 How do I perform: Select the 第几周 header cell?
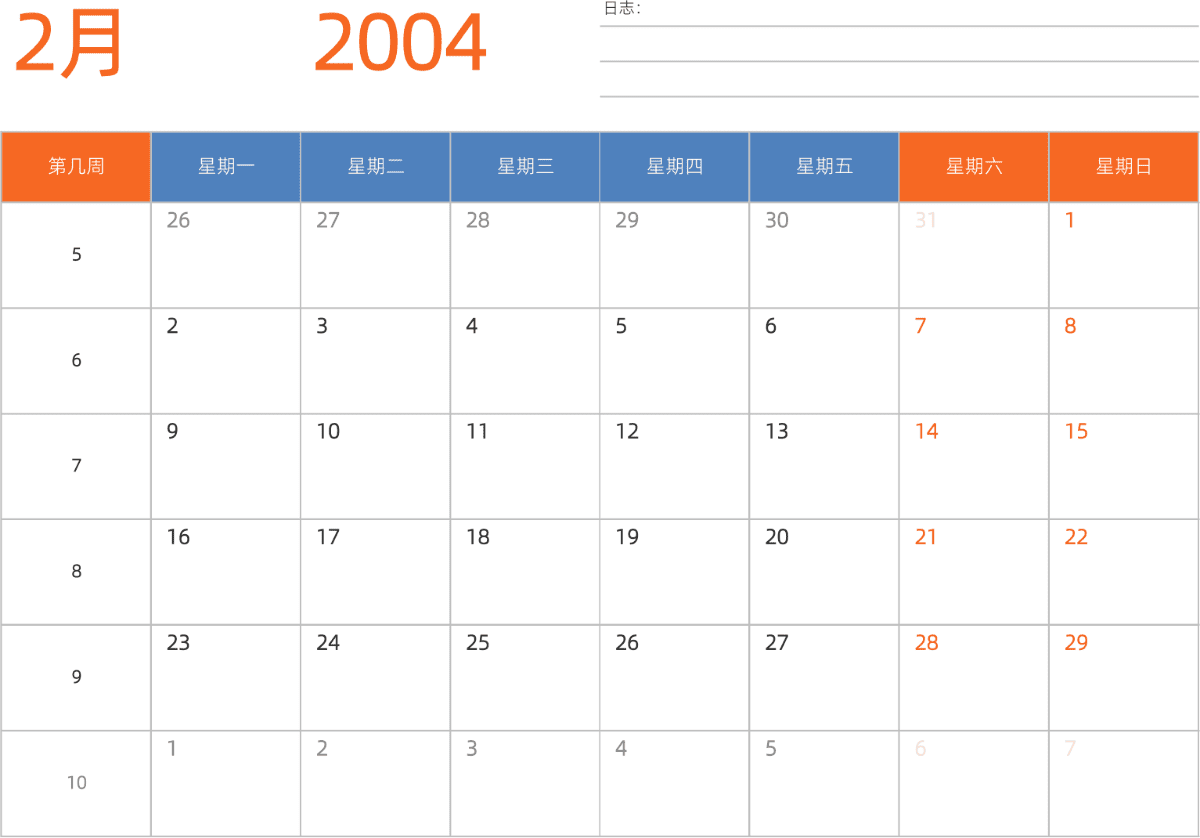tap(76, 167)
